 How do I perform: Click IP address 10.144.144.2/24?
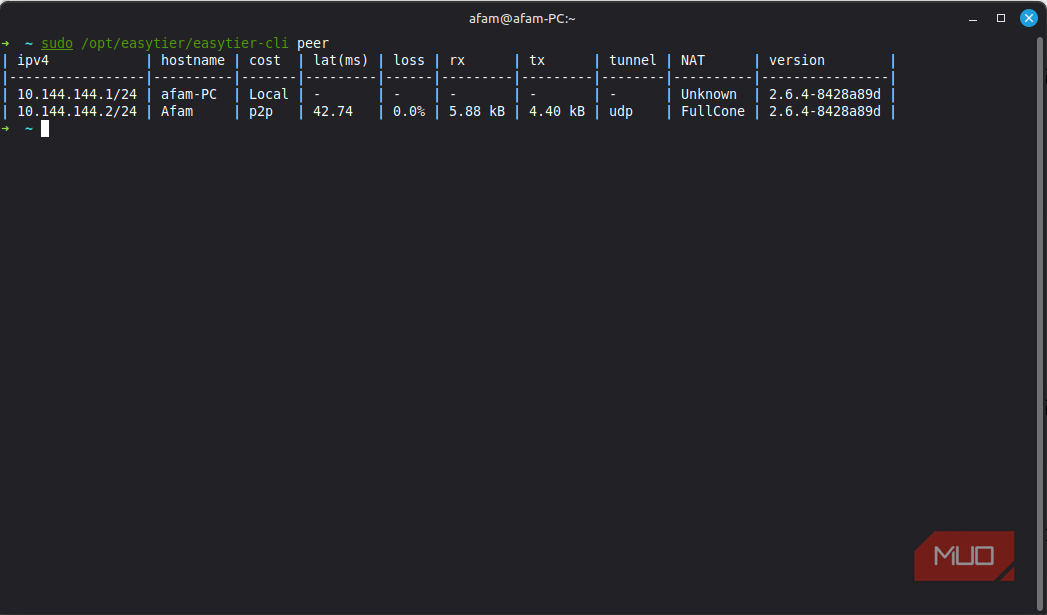77,112
